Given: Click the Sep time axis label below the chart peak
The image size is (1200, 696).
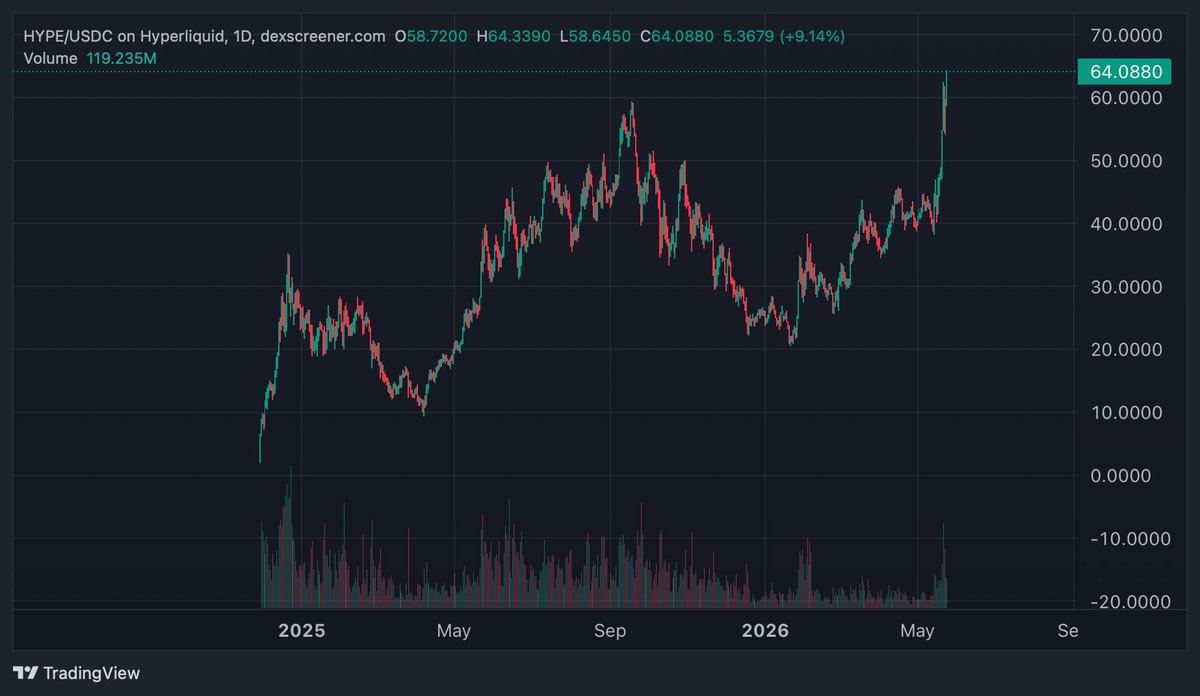Looking at the screenshot, I should [610, 632].
